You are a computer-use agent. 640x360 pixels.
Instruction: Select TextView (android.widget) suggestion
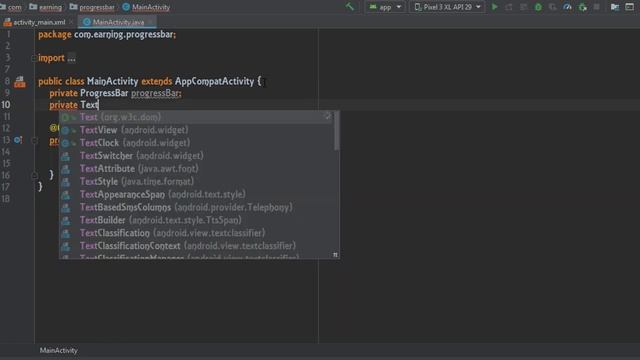point(197,130)
